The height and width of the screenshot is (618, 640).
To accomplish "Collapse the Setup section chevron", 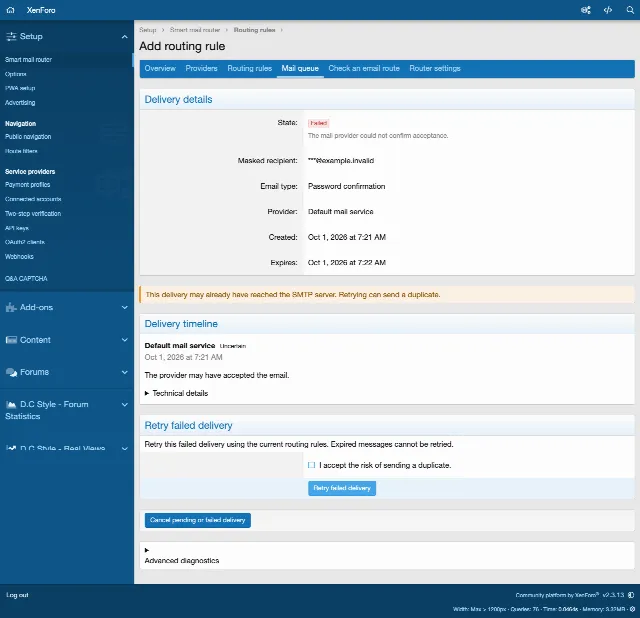I will tap(124, 37).
